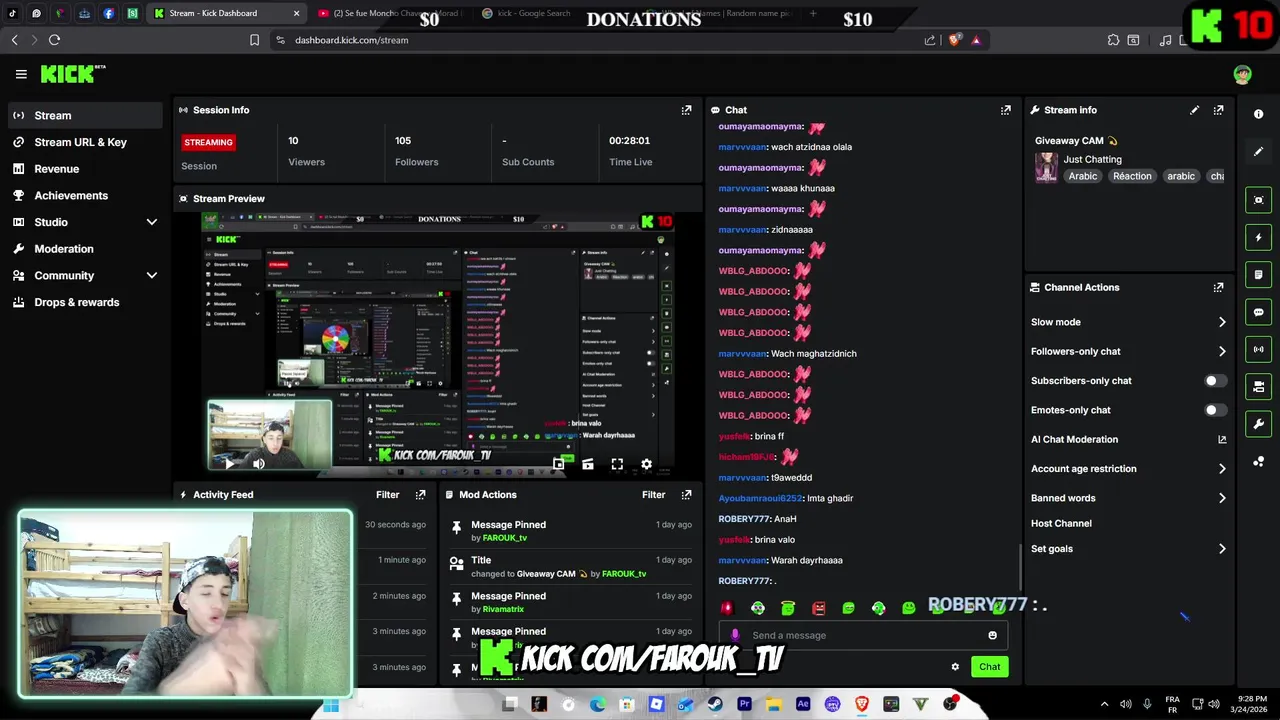
Task: Open the Mod Actions Filter
Action: point(653,494)
